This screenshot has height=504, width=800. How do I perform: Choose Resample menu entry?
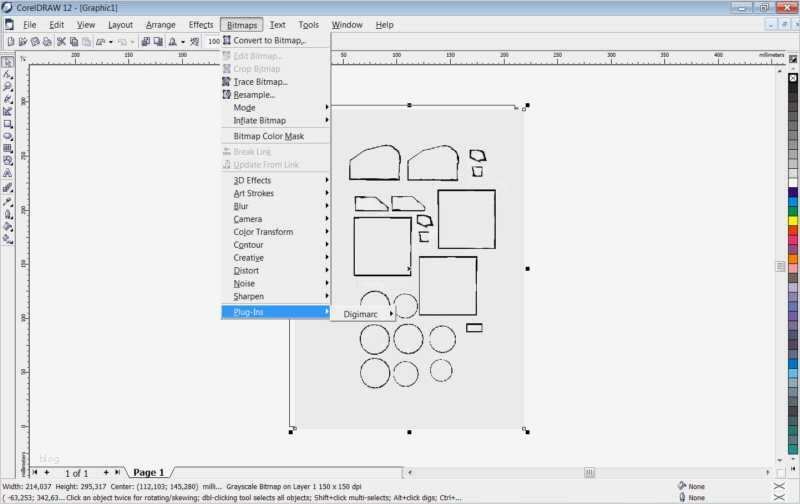pyautogui.click(x=276, y=95)
